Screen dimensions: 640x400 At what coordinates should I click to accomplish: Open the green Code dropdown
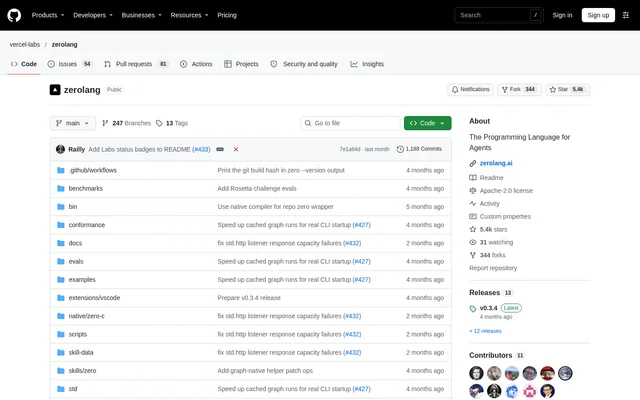427,123
